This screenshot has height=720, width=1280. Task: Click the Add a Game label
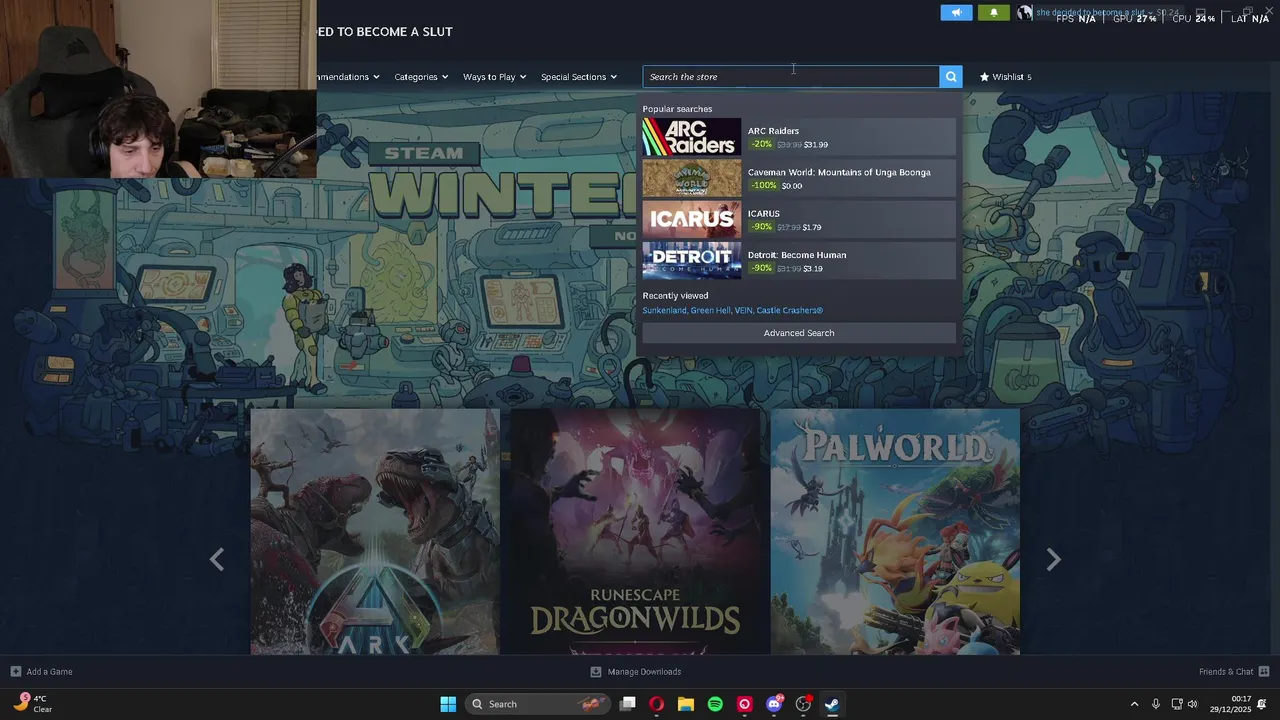[49, 672]
